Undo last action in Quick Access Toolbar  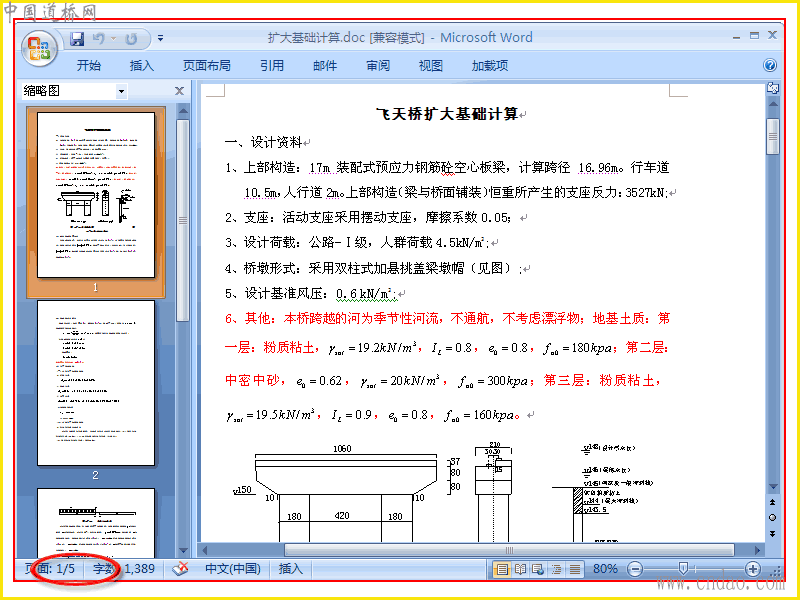[x=98, y=38]
